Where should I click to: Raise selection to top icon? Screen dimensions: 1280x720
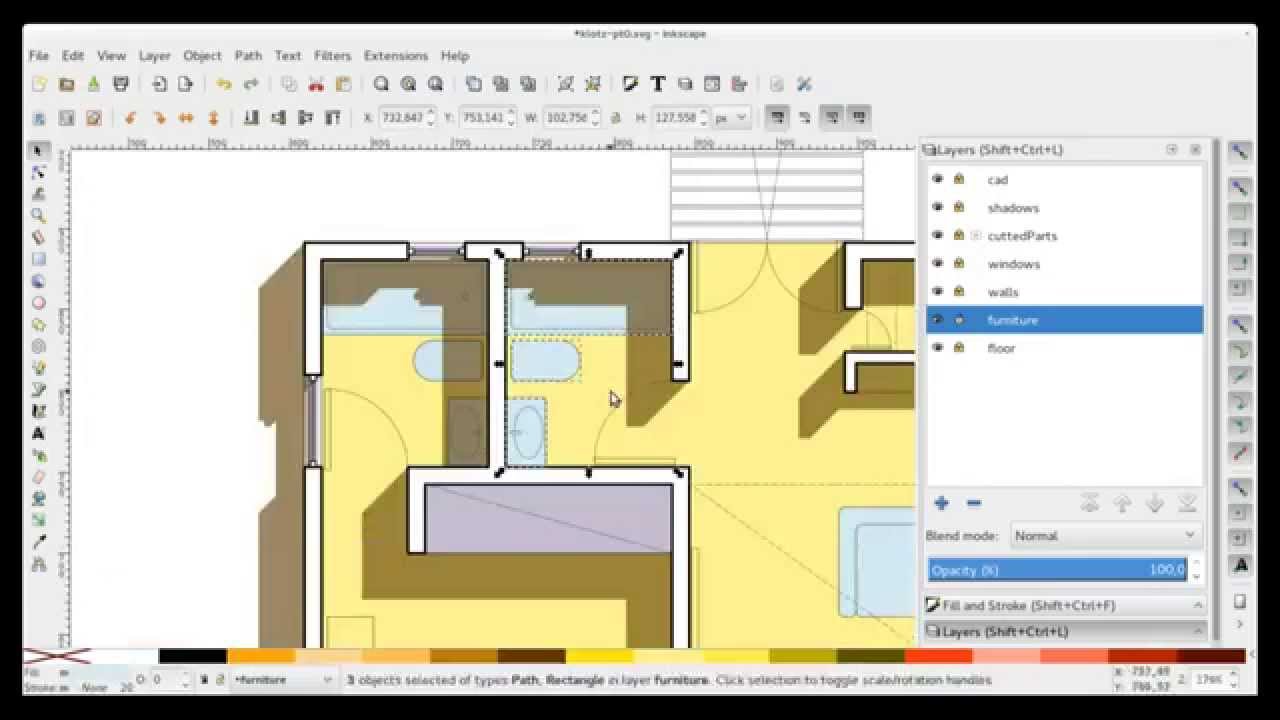coord(333,118)
